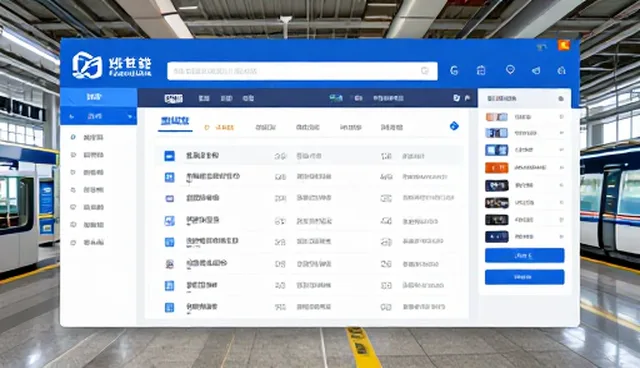Click the orange square icon in the window's top-right corner
The image size is (640, 368).
[x=564, y=45]
